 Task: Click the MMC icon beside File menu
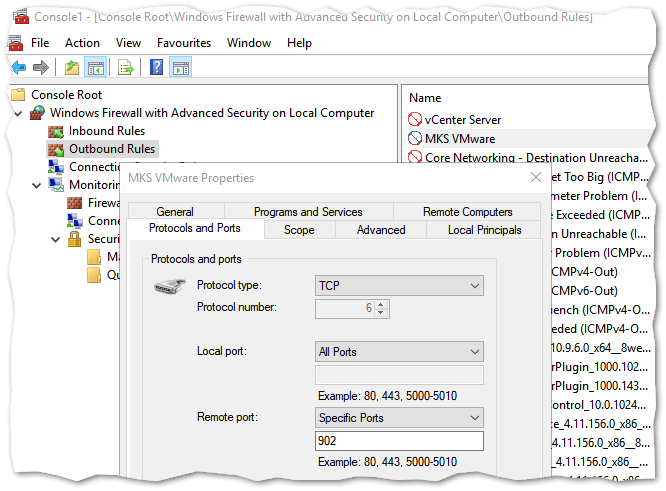15,43
